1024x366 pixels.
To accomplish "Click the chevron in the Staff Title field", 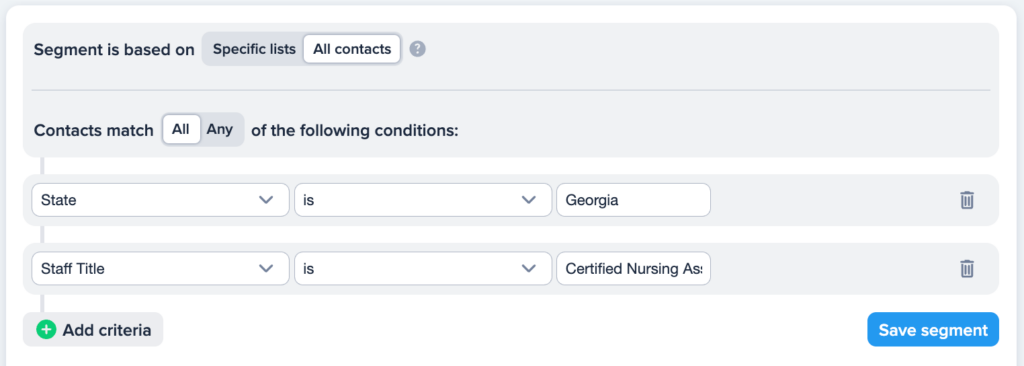I will point(265,269).
